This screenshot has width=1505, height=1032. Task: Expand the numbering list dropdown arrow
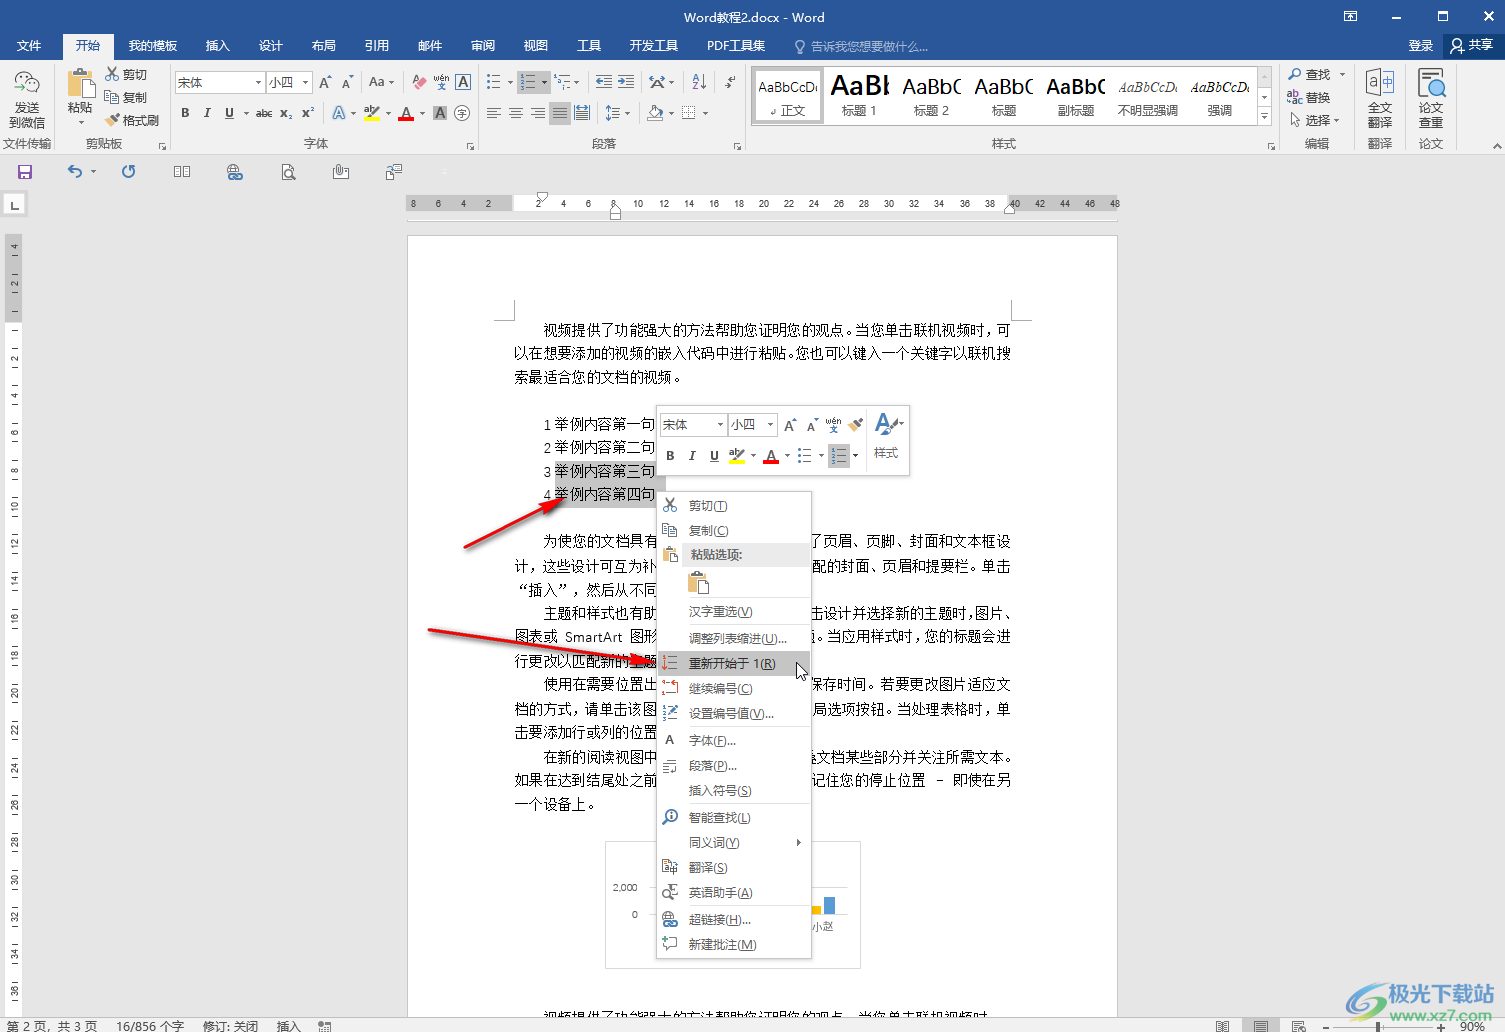coord(544,82)
